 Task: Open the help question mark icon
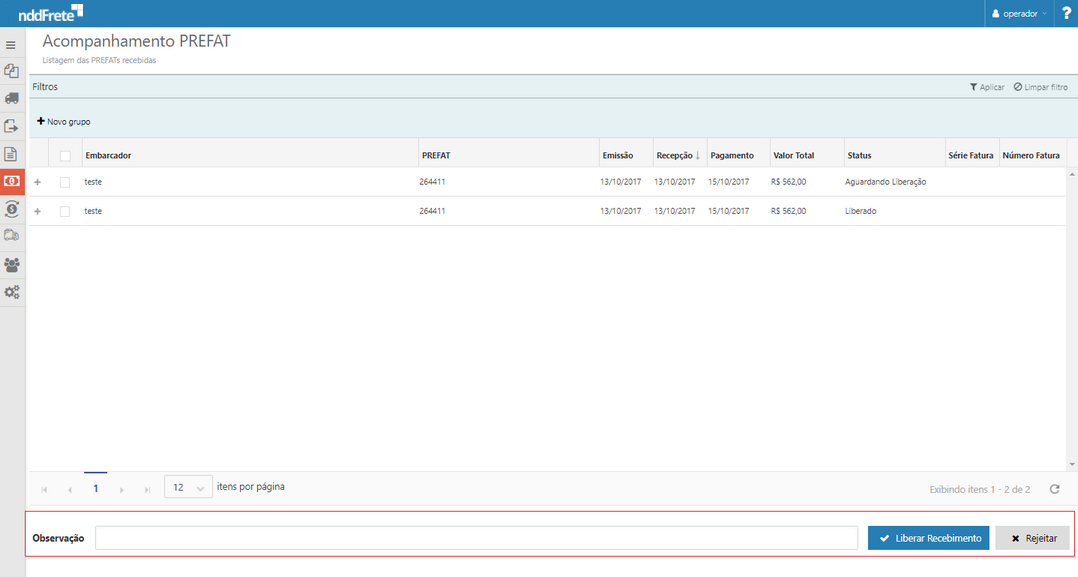[1066, 13]
